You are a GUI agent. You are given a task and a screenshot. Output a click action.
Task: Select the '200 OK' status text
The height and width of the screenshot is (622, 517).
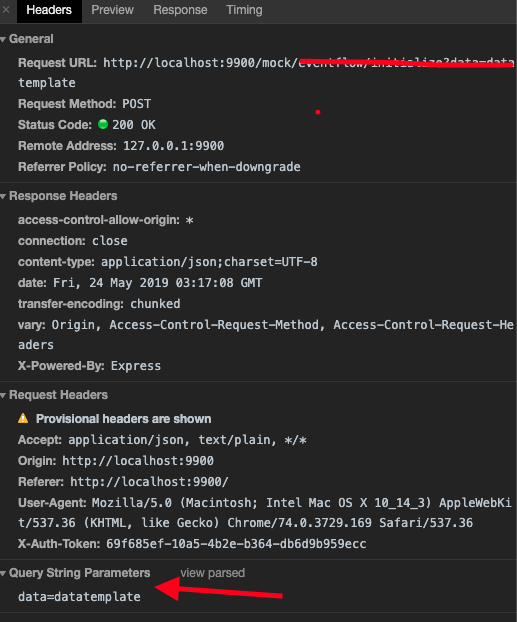[134, 125]
